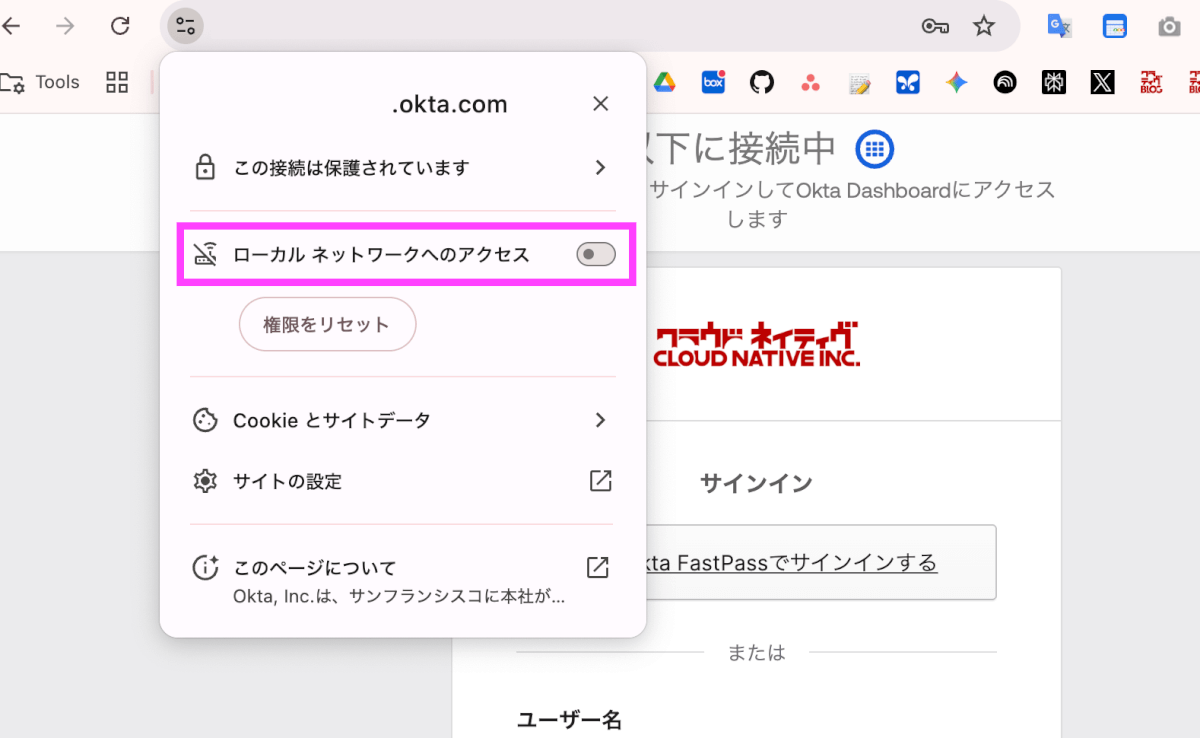Open the X (Twitter) bookmark
This screenshot has width=1200, height=738.
pos(1102,82)
